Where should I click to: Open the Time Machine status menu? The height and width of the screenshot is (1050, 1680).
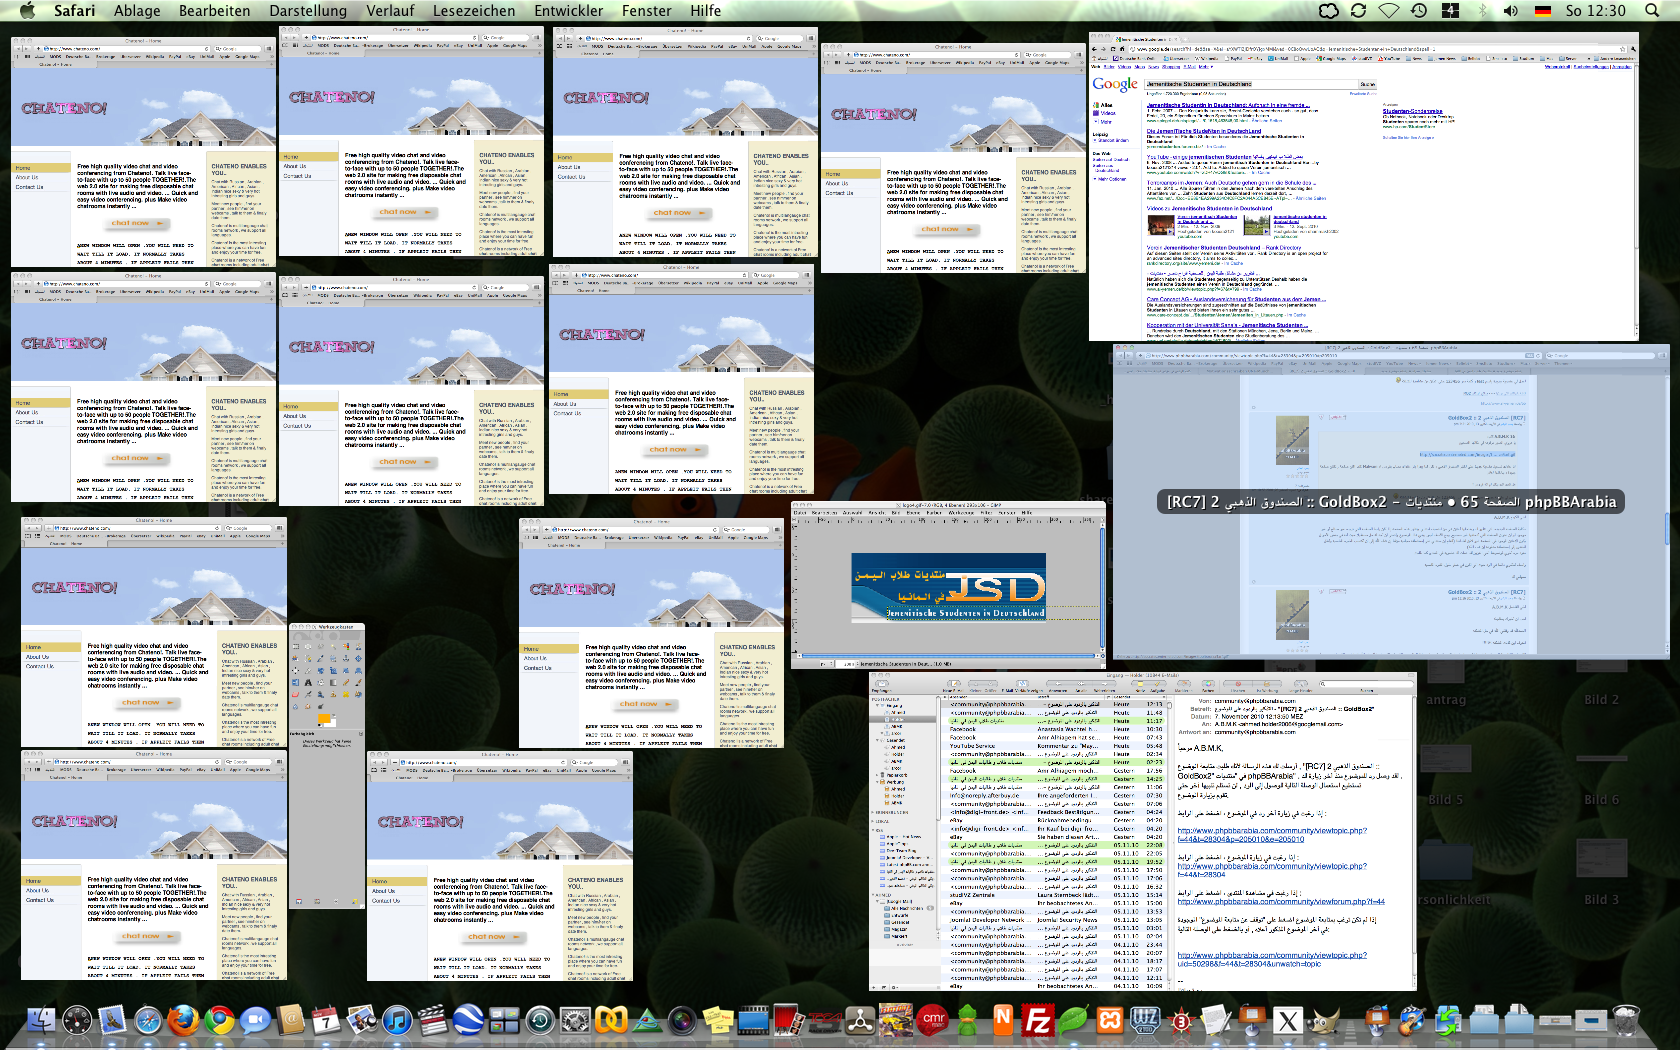click(x=1419, y=10)
